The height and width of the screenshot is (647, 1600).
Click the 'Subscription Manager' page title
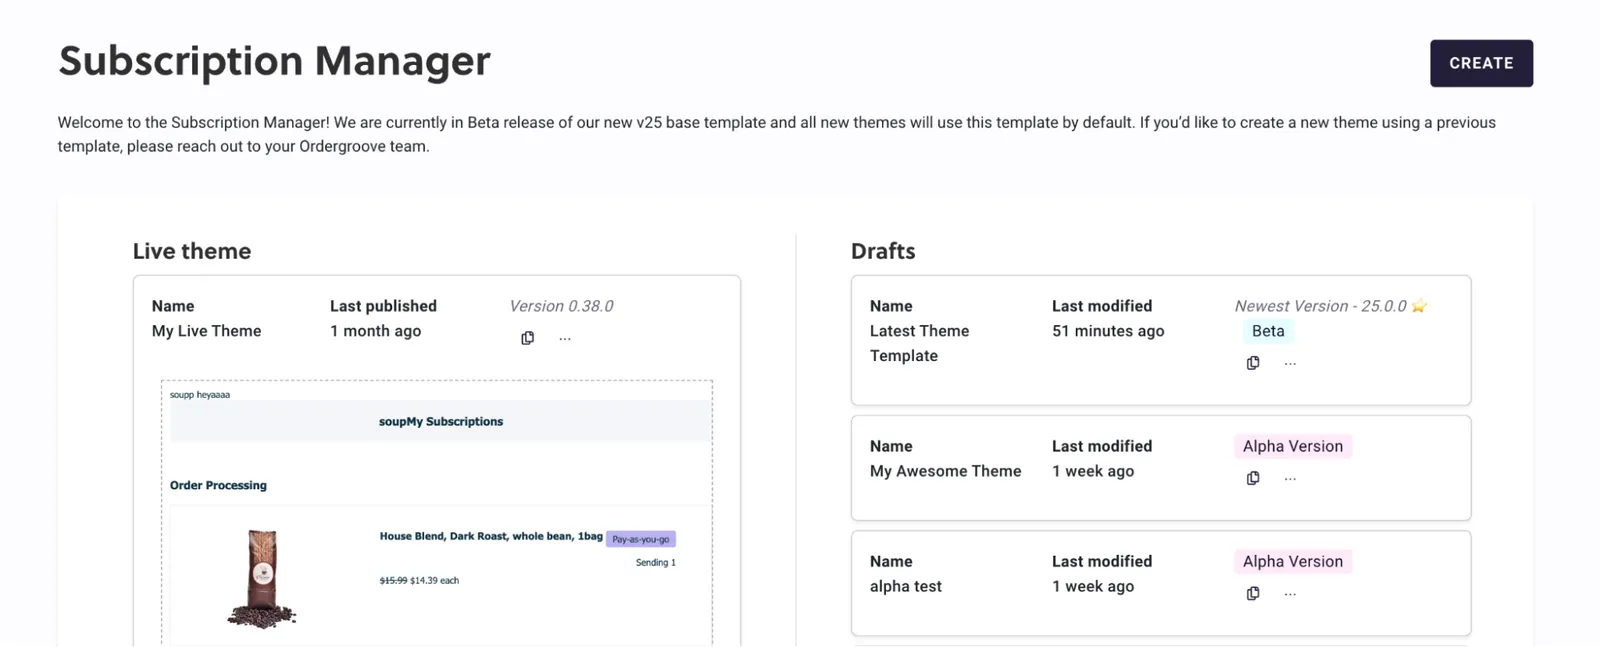point(275,61)
